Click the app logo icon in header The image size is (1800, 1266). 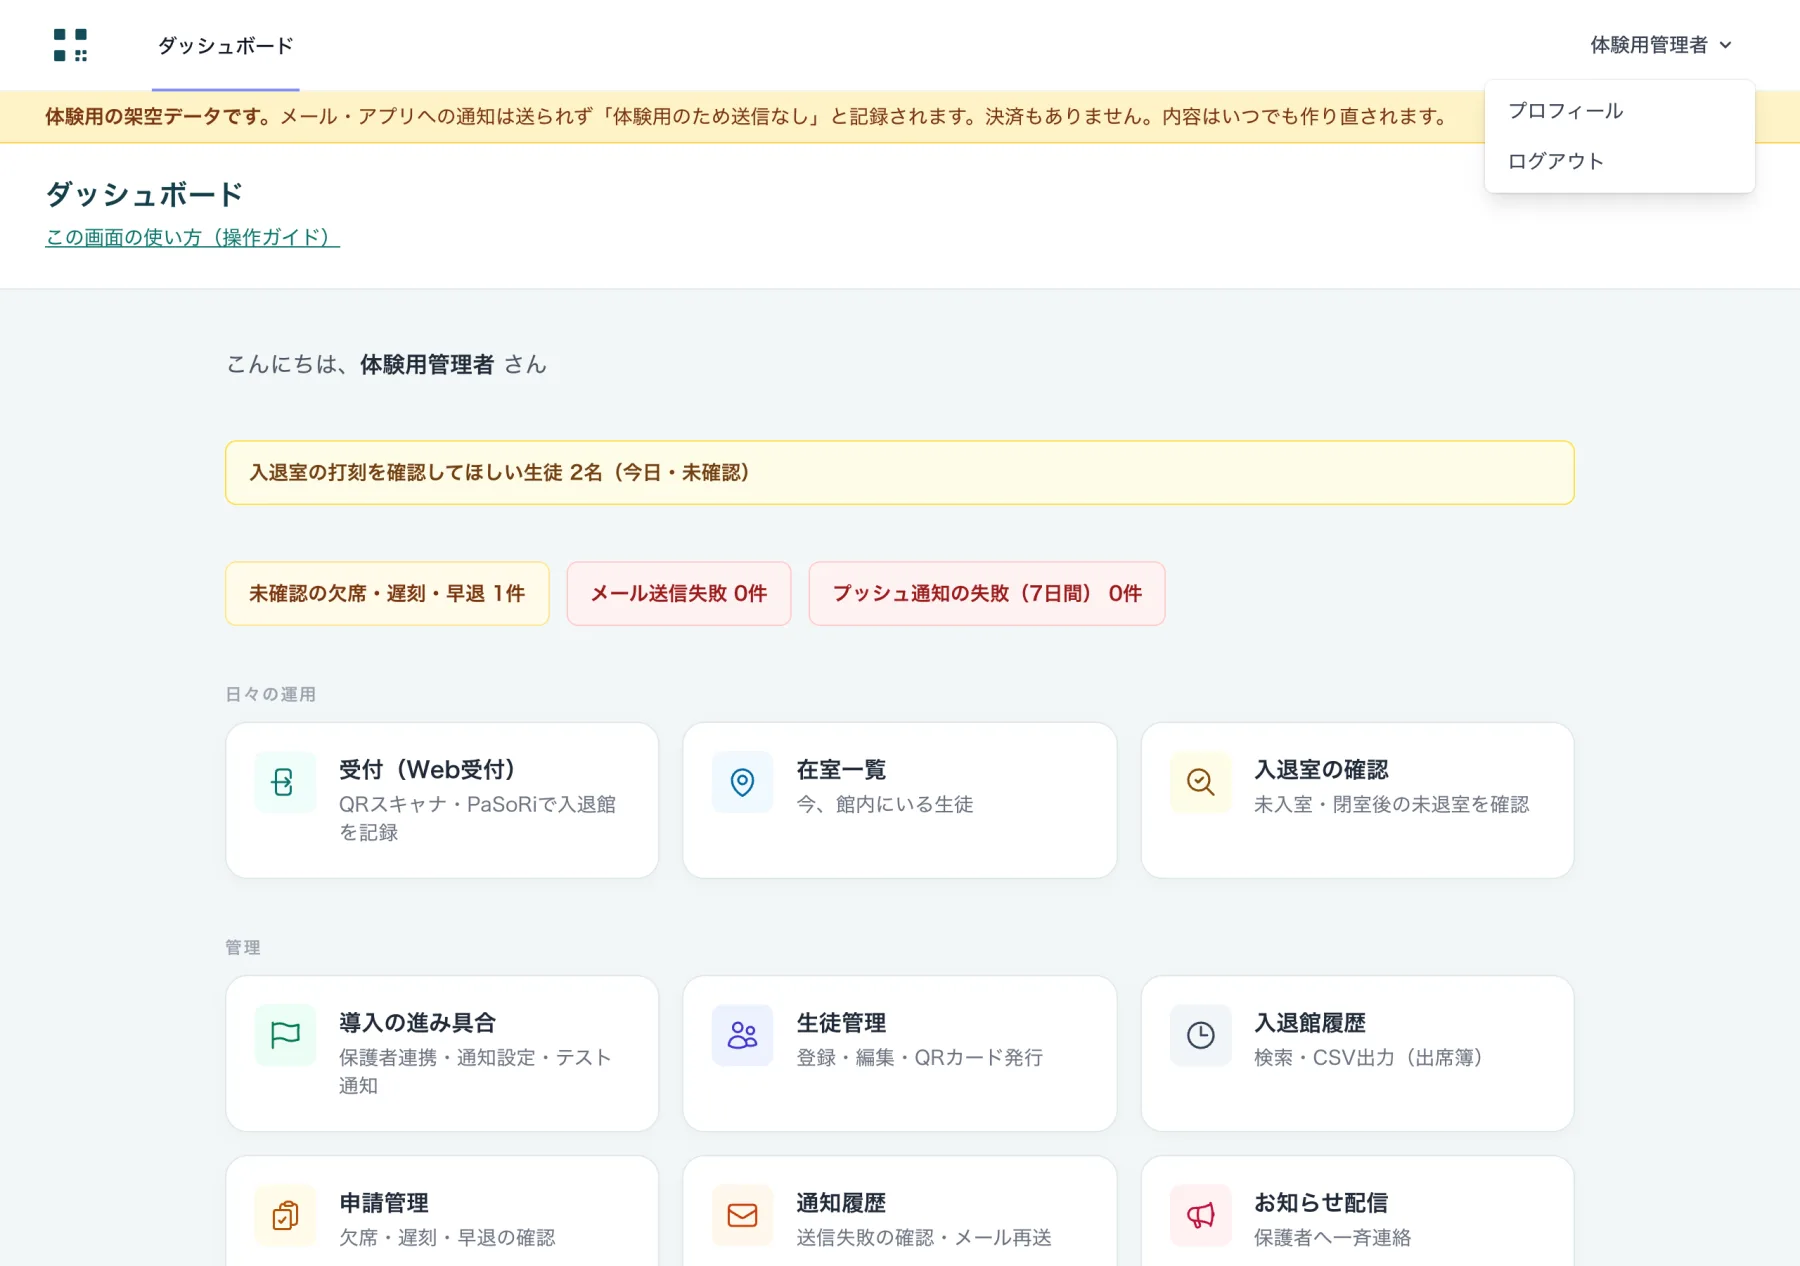[70, 45]
